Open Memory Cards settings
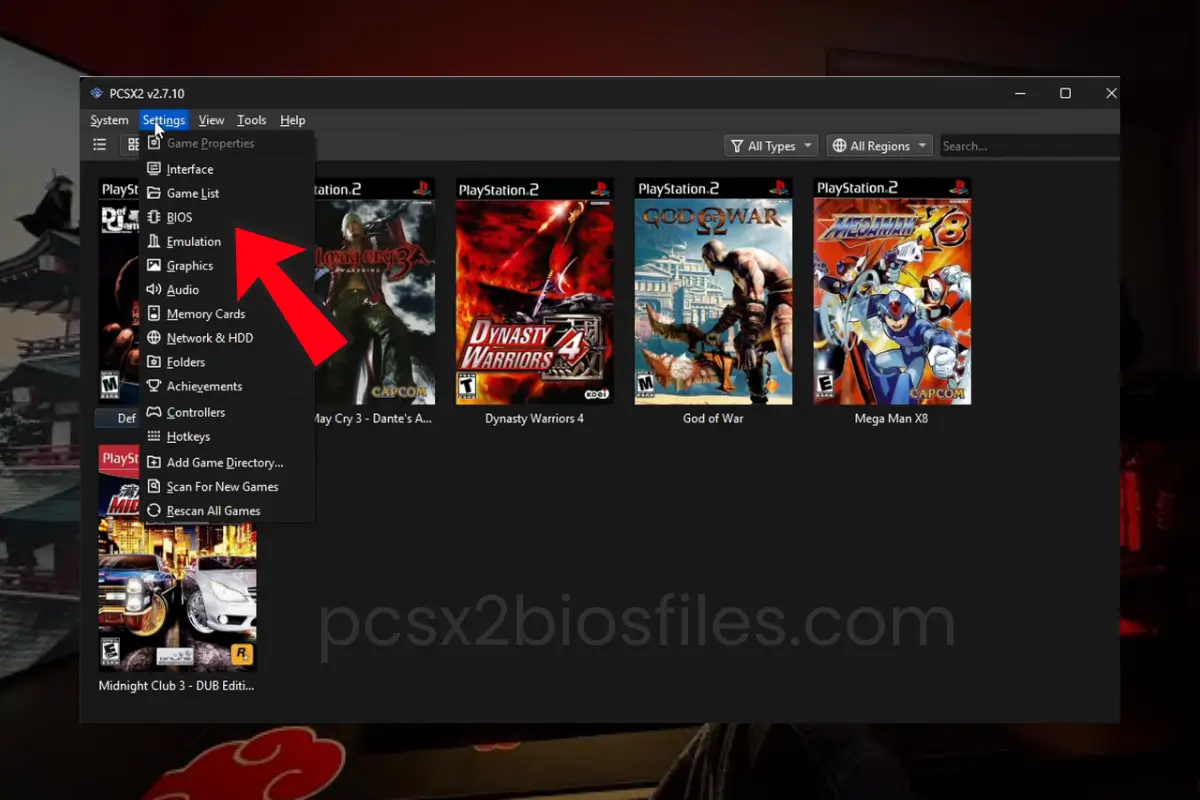 [227, 314]
